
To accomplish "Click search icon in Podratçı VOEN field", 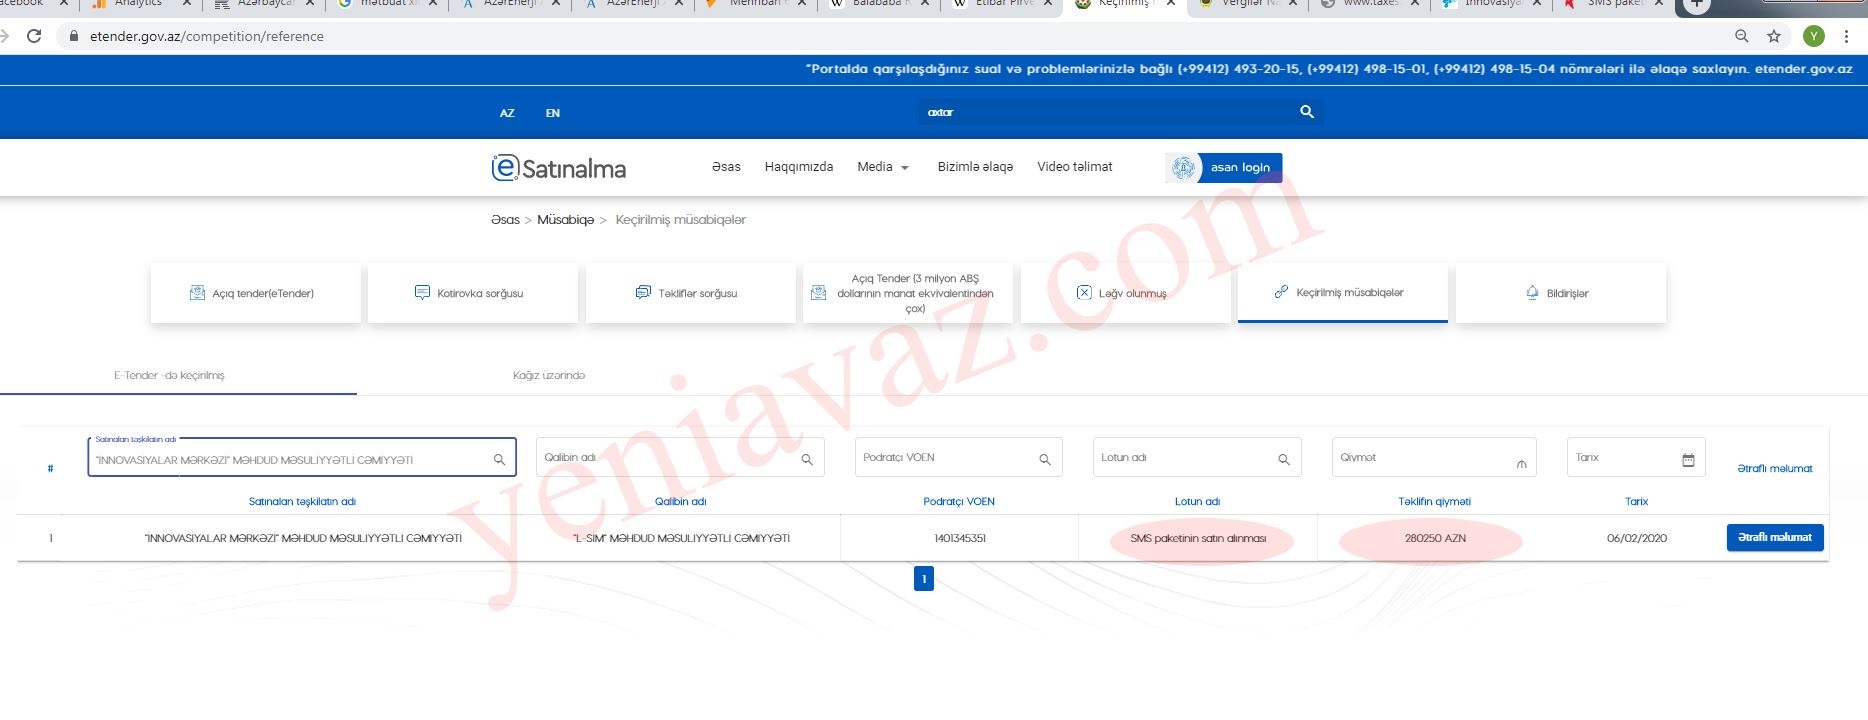I will [x=1044, y=460].
